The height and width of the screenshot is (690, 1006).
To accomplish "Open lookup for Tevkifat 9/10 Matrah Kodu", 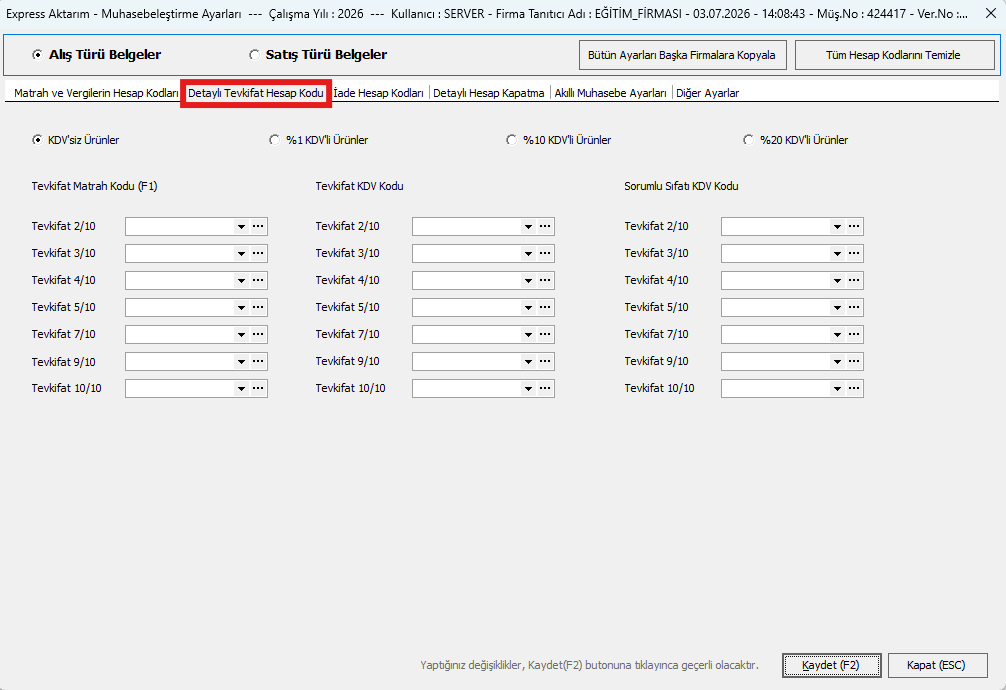I will (x=258, y=361).
